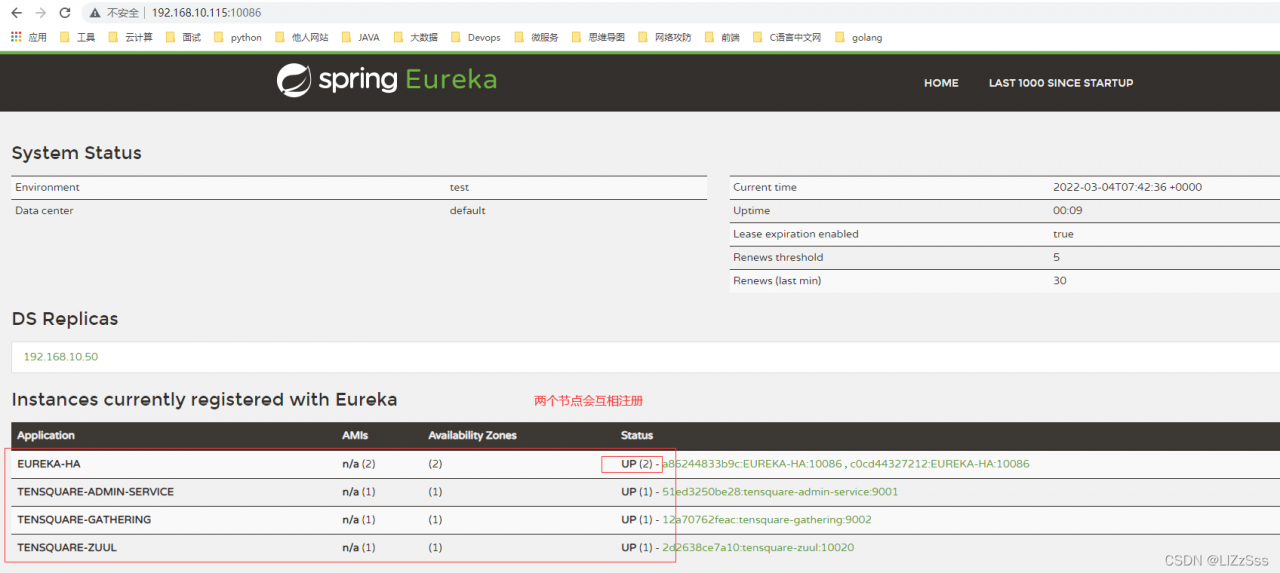The height and width of the screenshot is (573, 1280).
Task: Click the not-secure warning icon
Action: tap(94, 13)
